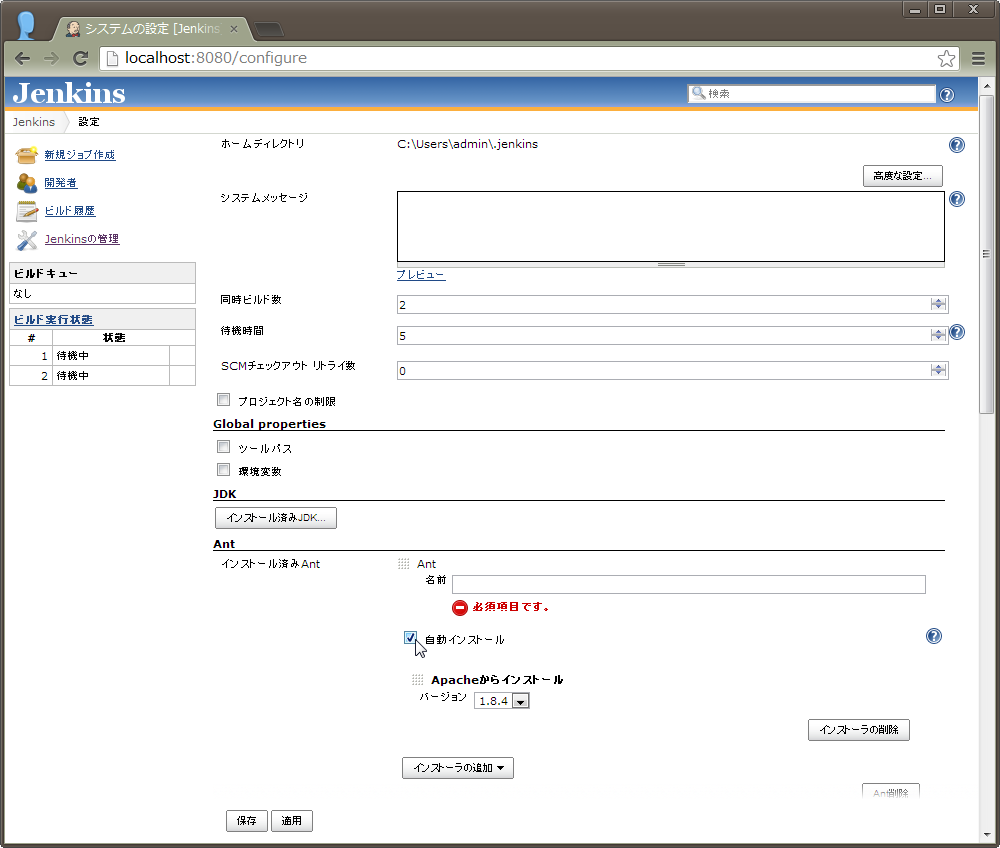The width and height of the screenshot is (1000, 848).
Task: Open the Ant version 1.8.4 dropdown
Action: click(502, 701)
